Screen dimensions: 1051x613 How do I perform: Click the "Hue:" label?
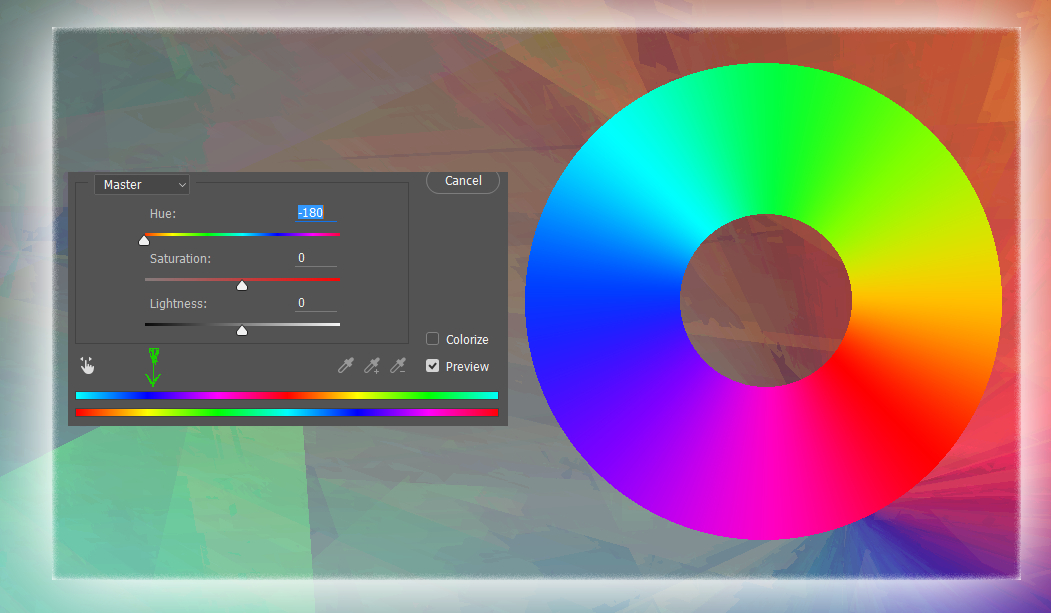click(163, 214)
